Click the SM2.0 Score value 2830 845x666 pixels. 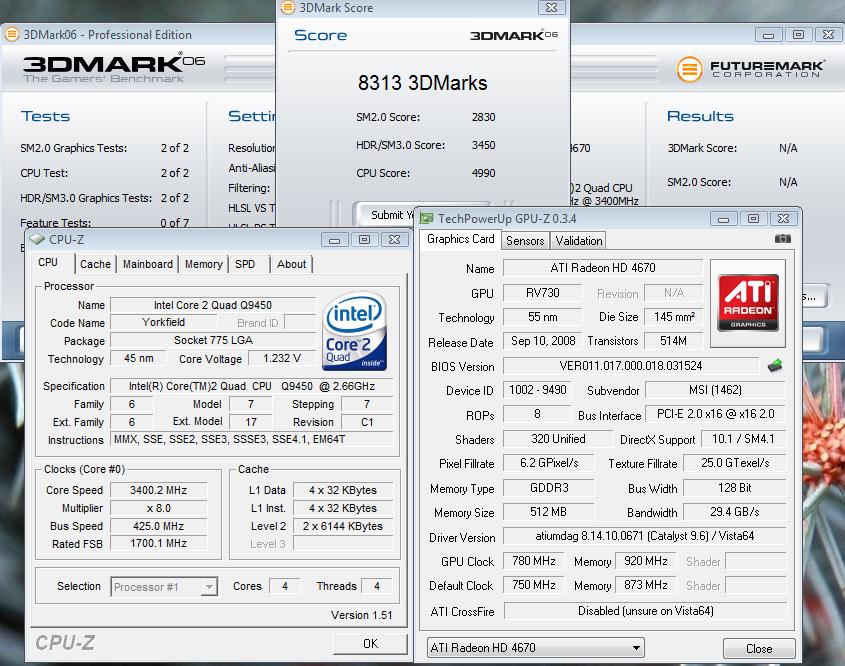point(483,117)
